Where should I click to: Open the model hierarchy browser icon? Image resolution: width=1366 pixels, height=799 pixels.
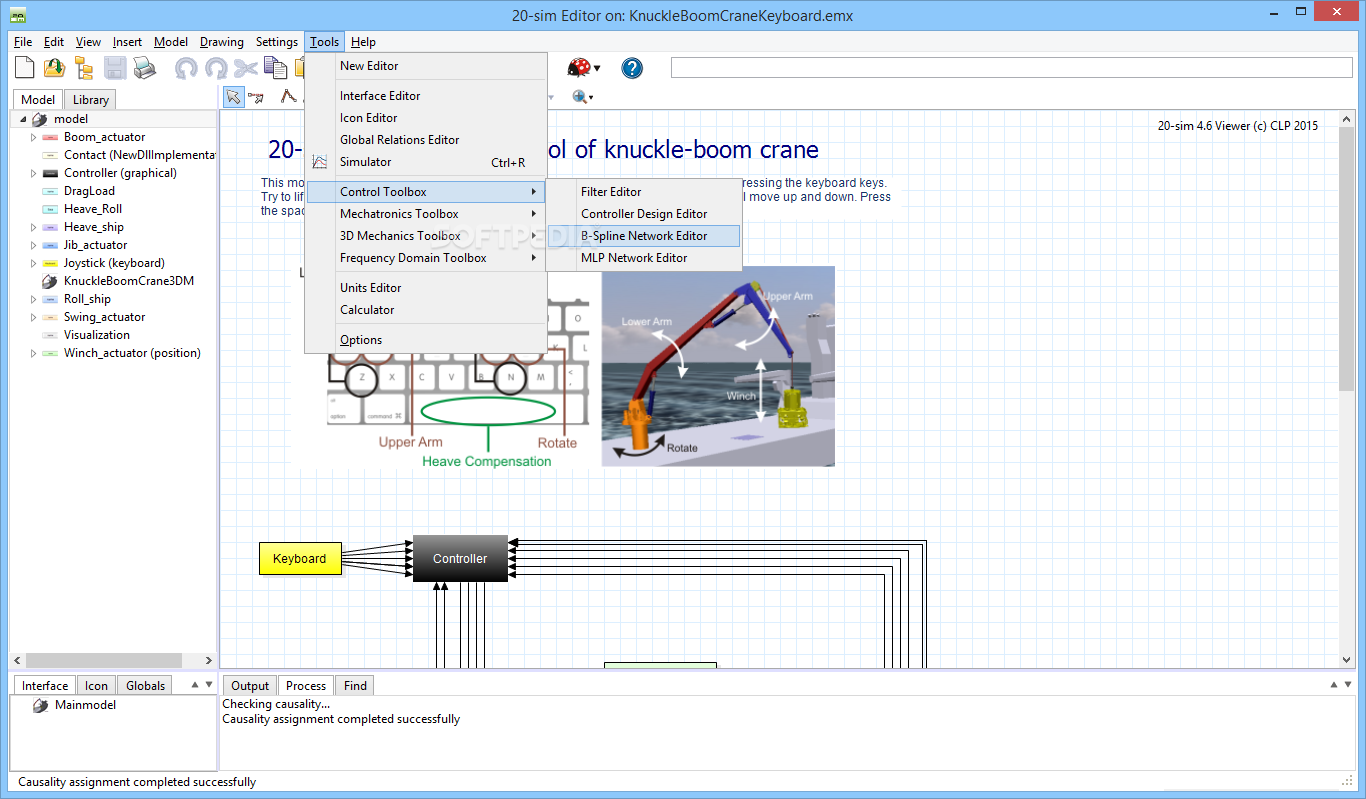[x=84, y=68]
